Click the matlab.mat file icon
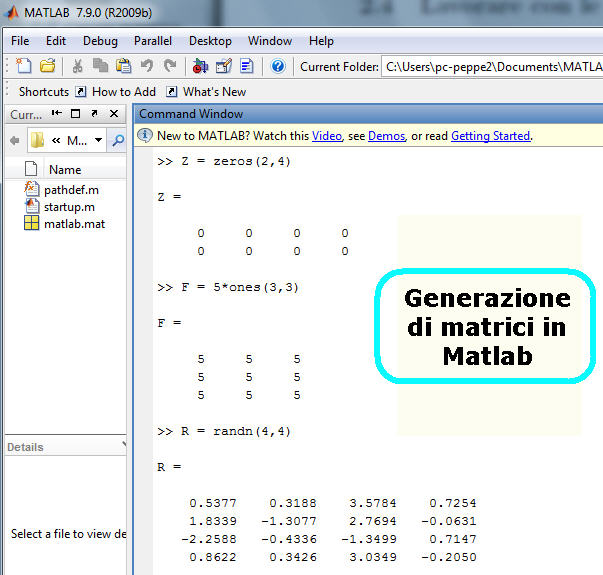 [32, 223]
